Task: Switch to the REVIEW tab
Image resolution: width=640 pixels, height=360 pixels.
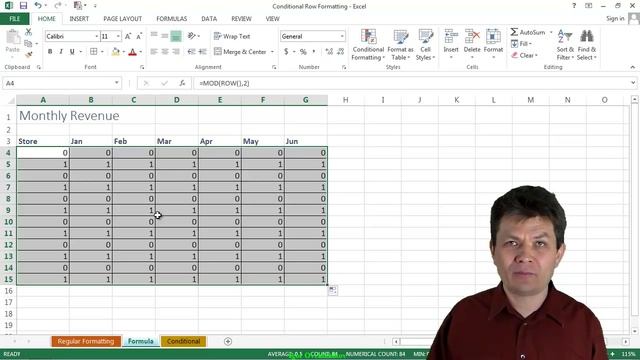Action: (x=241, y=19)
